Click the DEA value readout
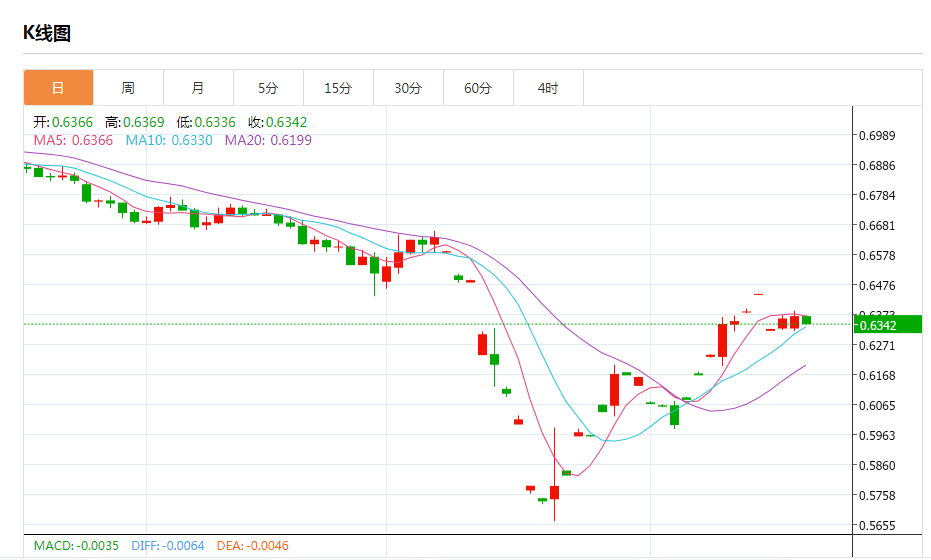 click(252, 546)
